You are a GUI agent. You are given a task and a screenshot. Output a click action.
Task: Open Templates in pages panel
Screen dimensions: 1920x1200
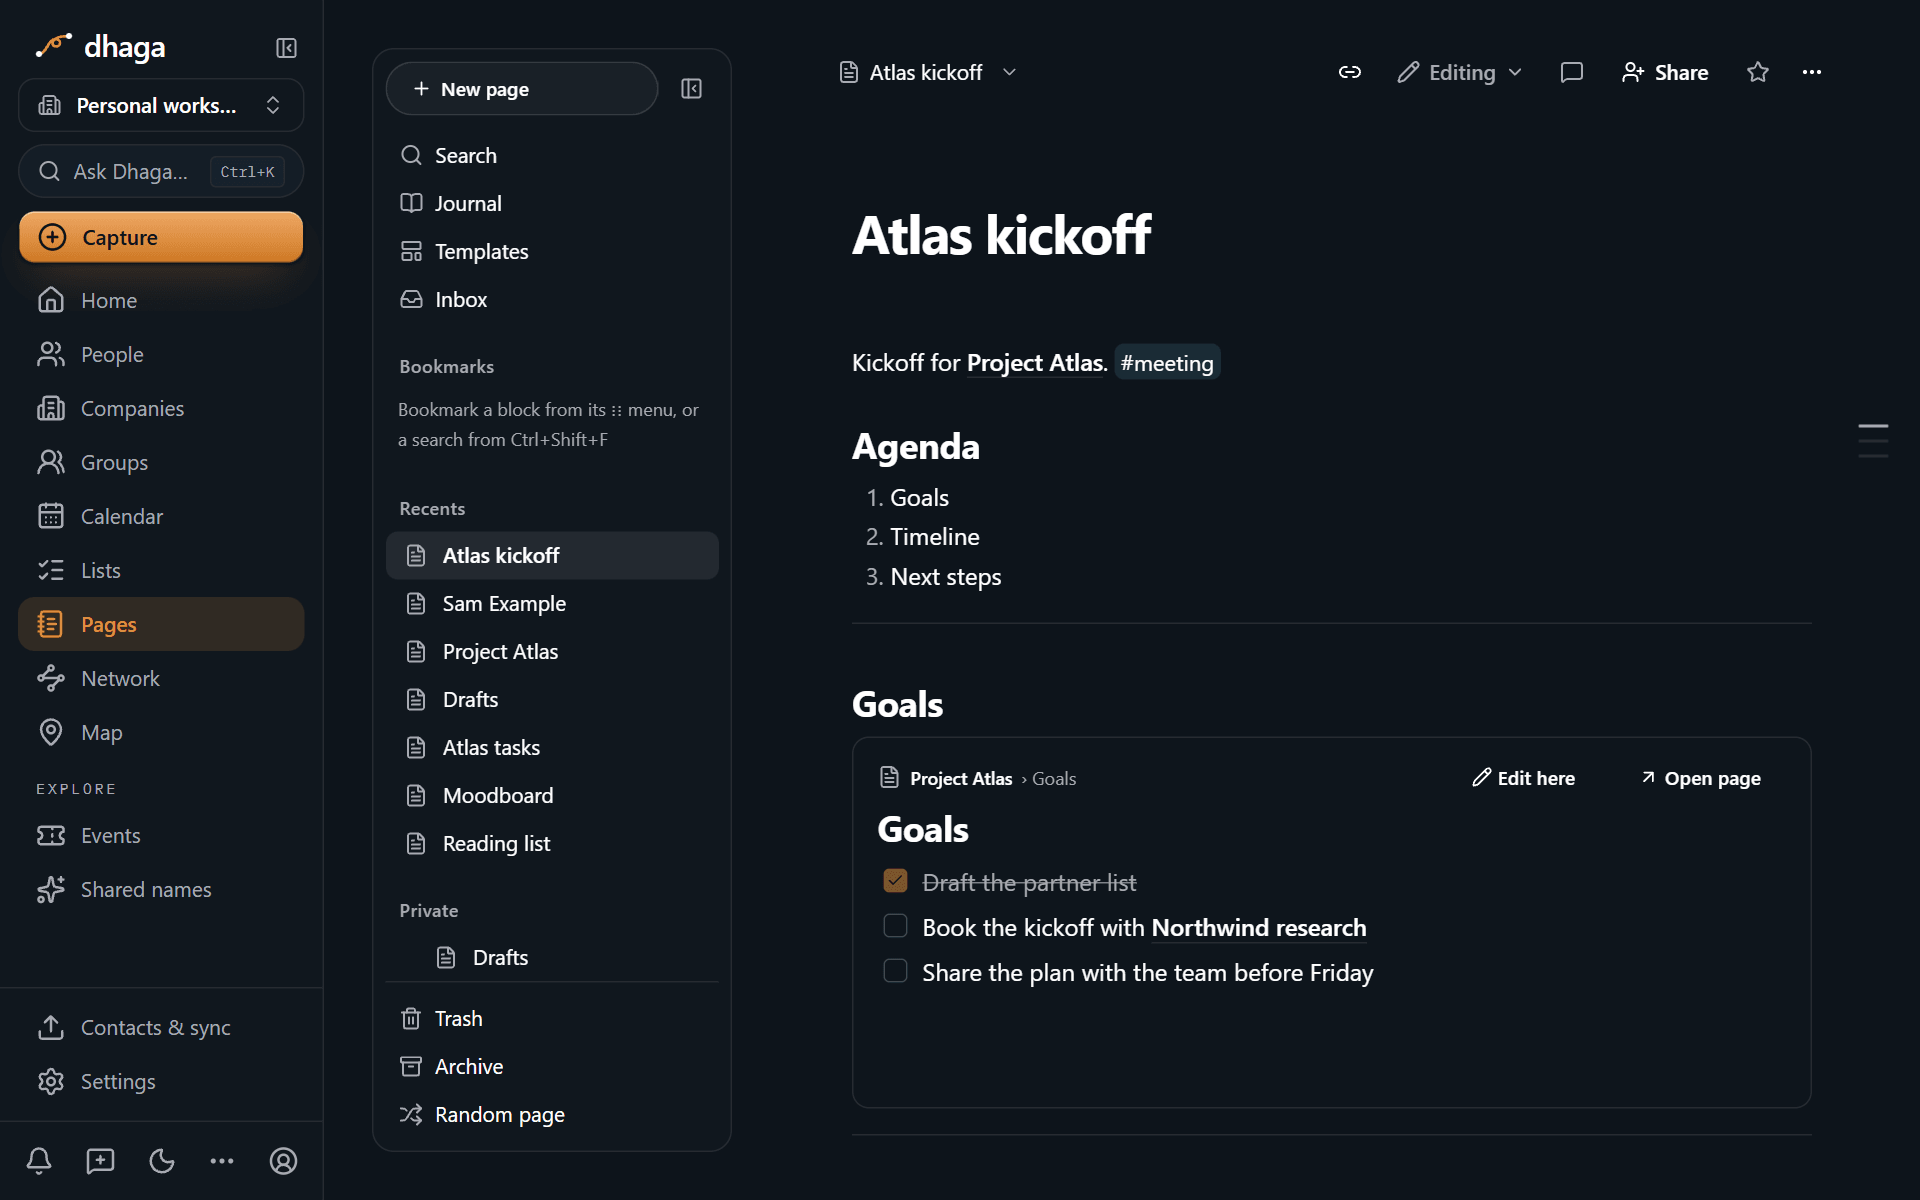[552, 252]
